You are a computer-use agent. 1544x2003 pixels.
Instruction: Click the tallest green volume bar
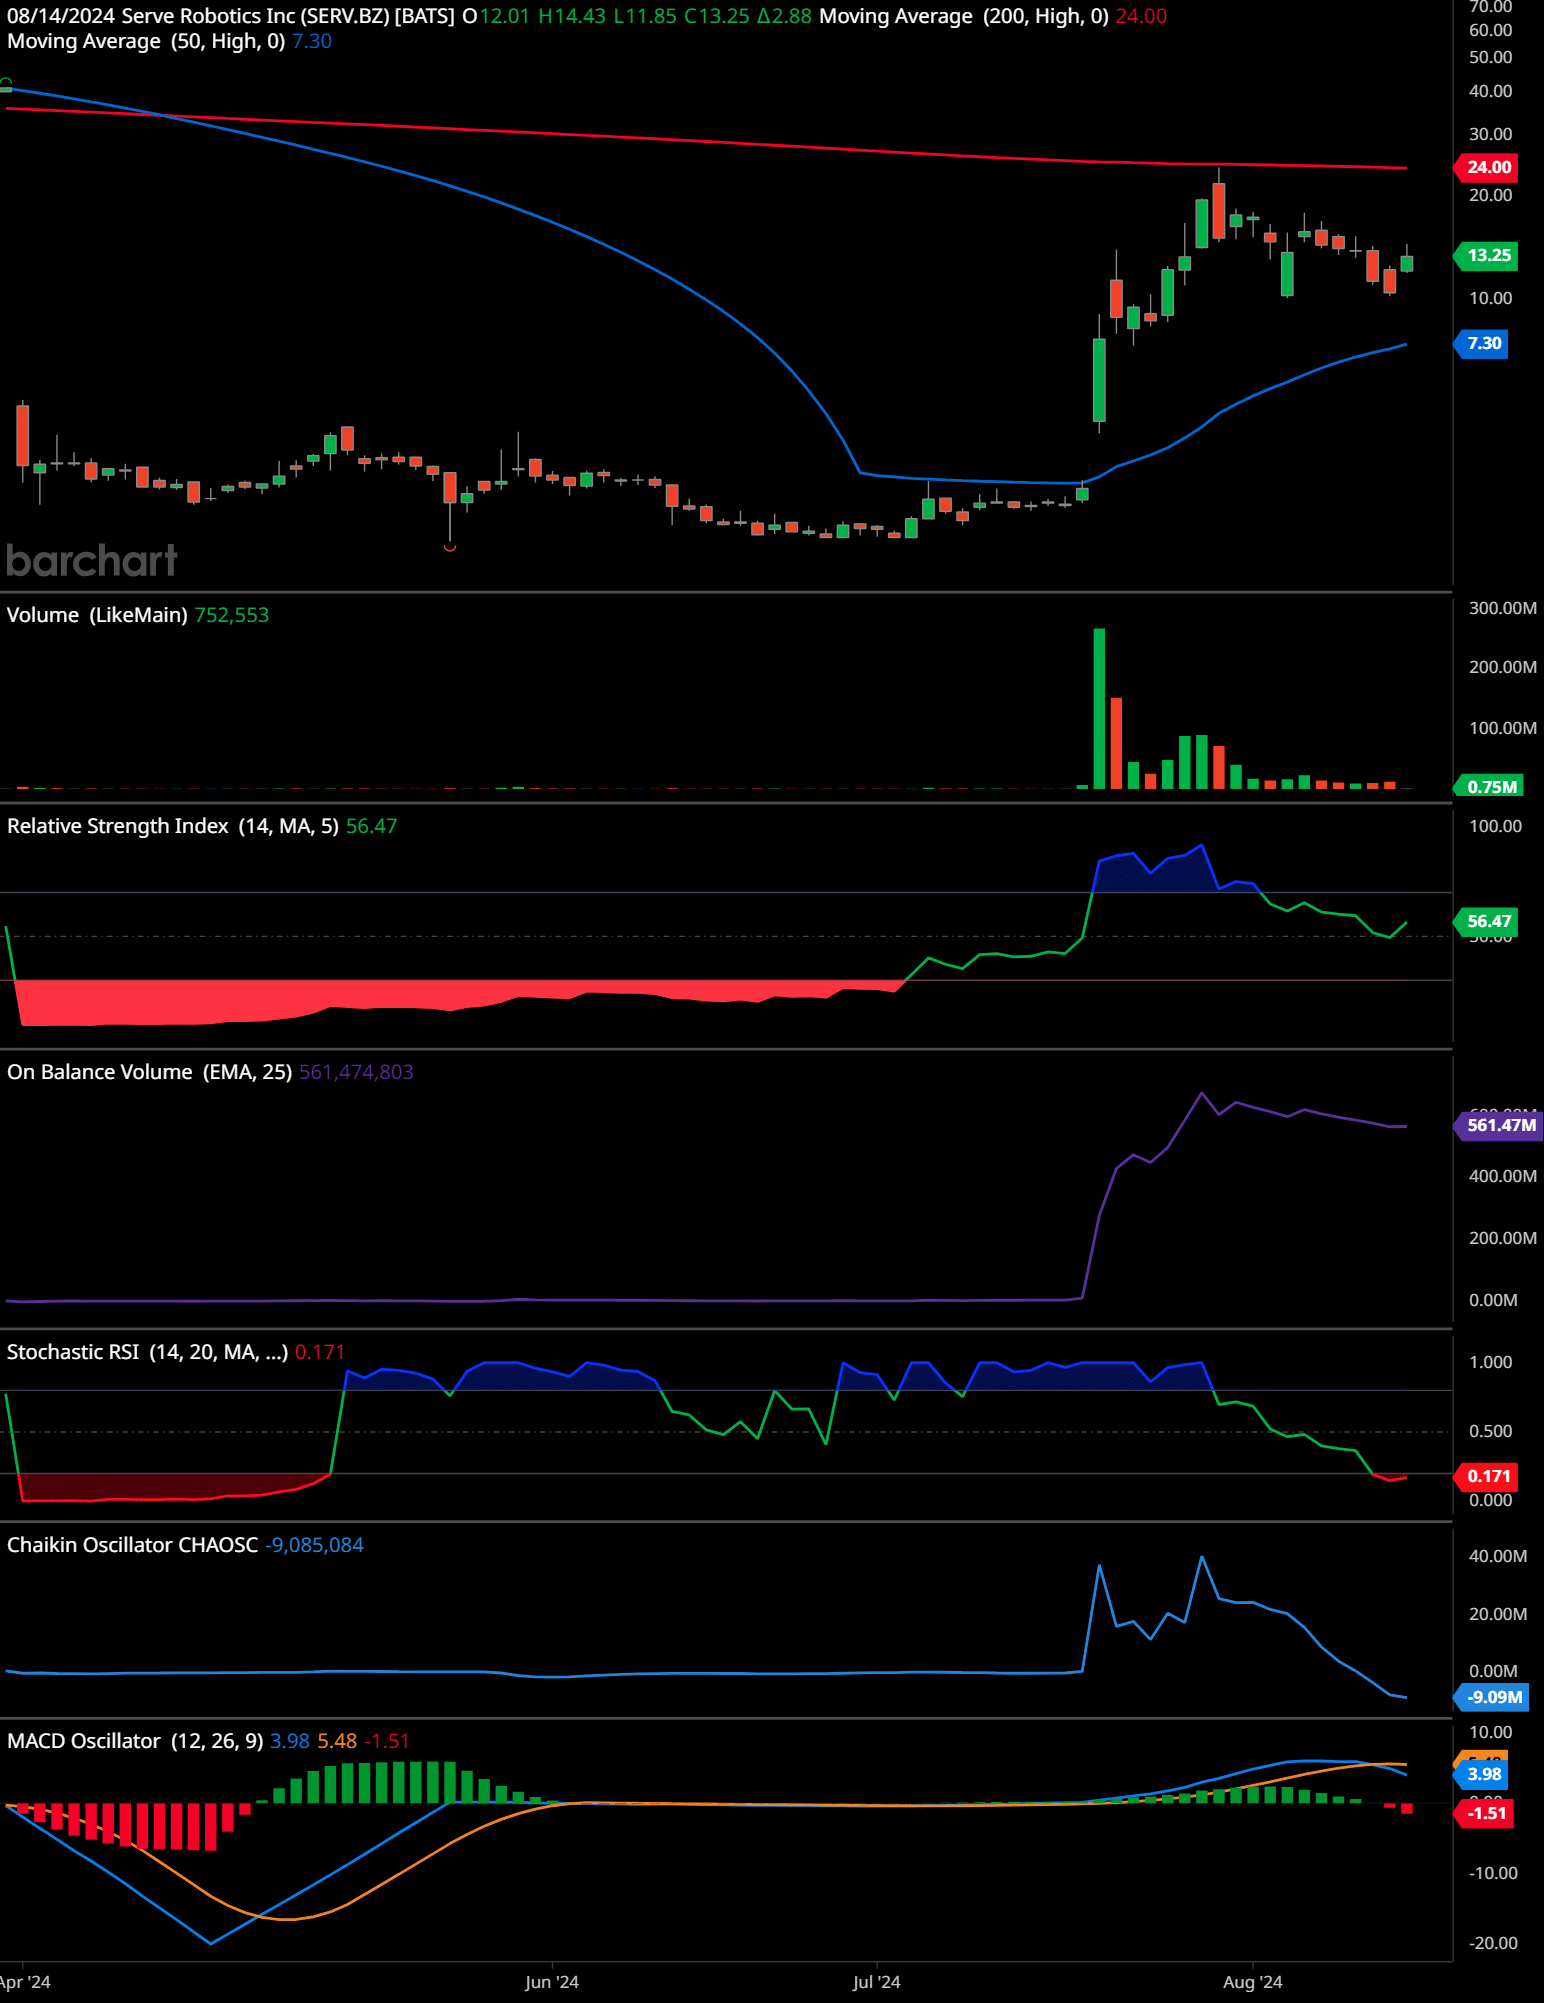click(x=1099, y=709)
